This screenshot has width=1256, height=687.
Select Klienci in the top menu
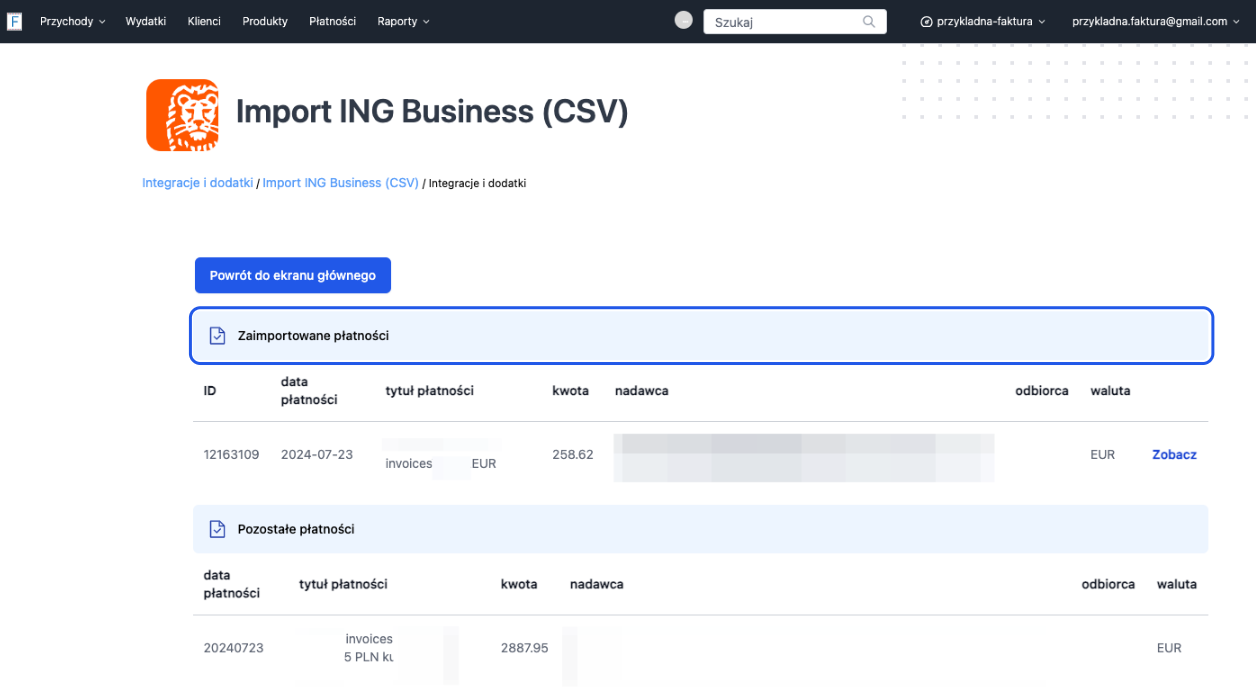pyautogui.click(x=203, y=20)
